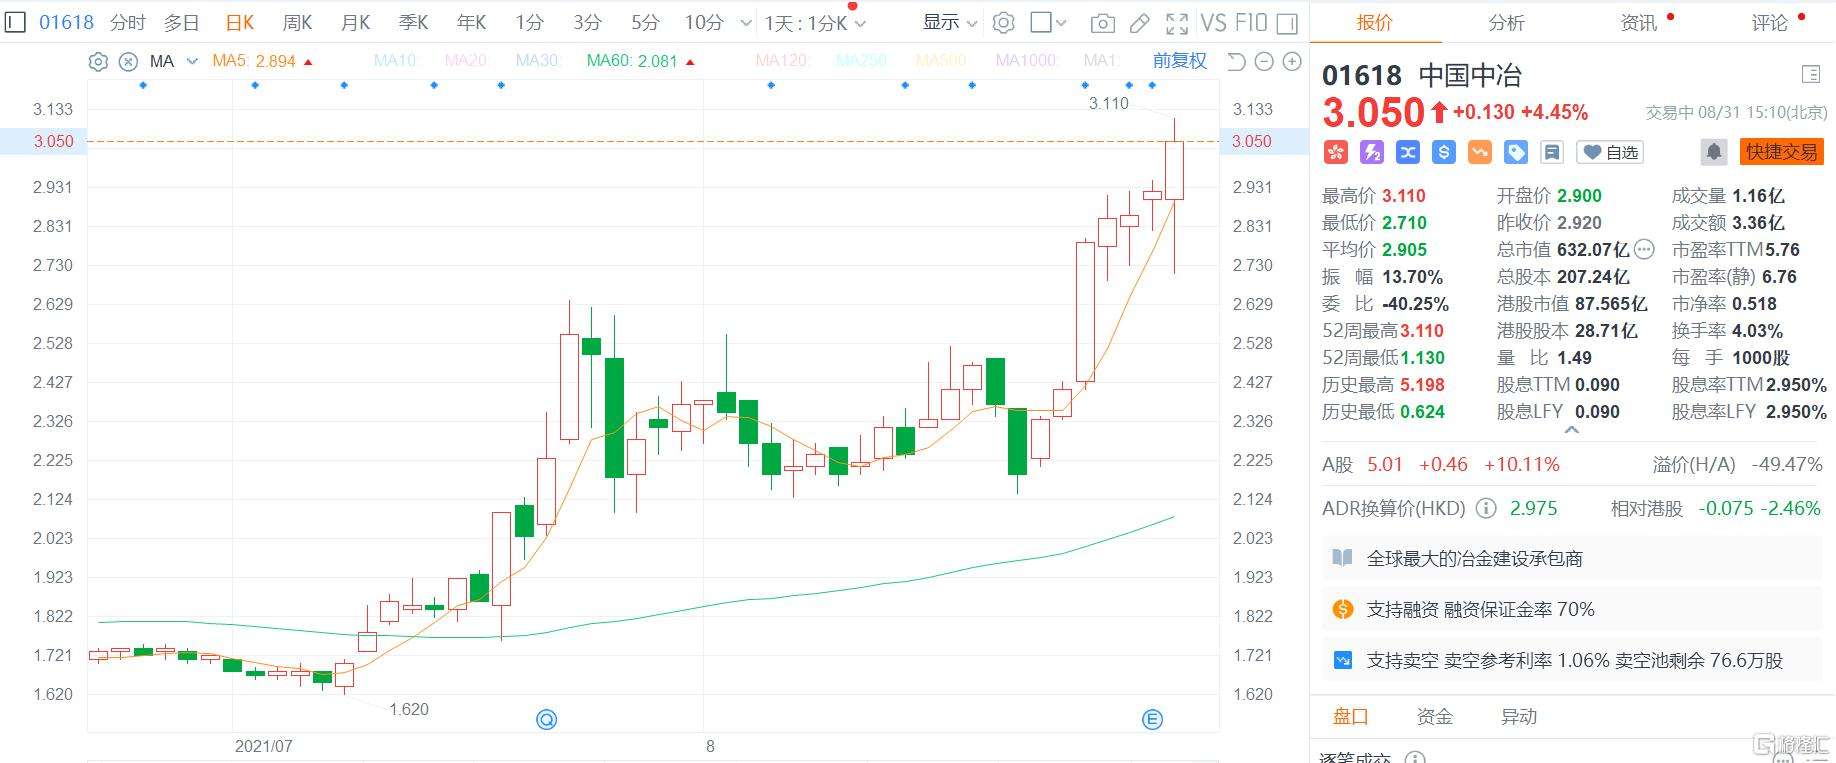1836x763 pixels.
Task: Zoom in chart with plus icon
Action: point(1292,61)
